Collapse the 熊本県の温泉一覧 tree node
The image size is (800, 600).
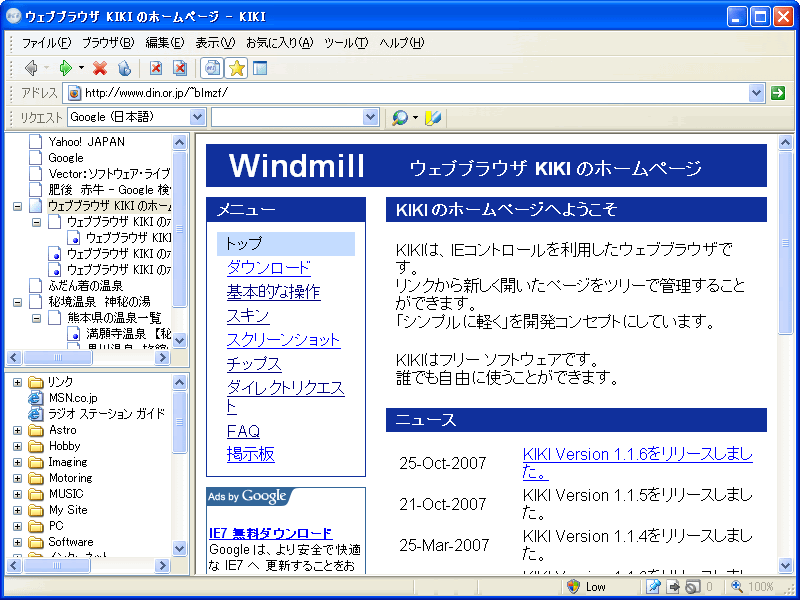tap(36, 318)
